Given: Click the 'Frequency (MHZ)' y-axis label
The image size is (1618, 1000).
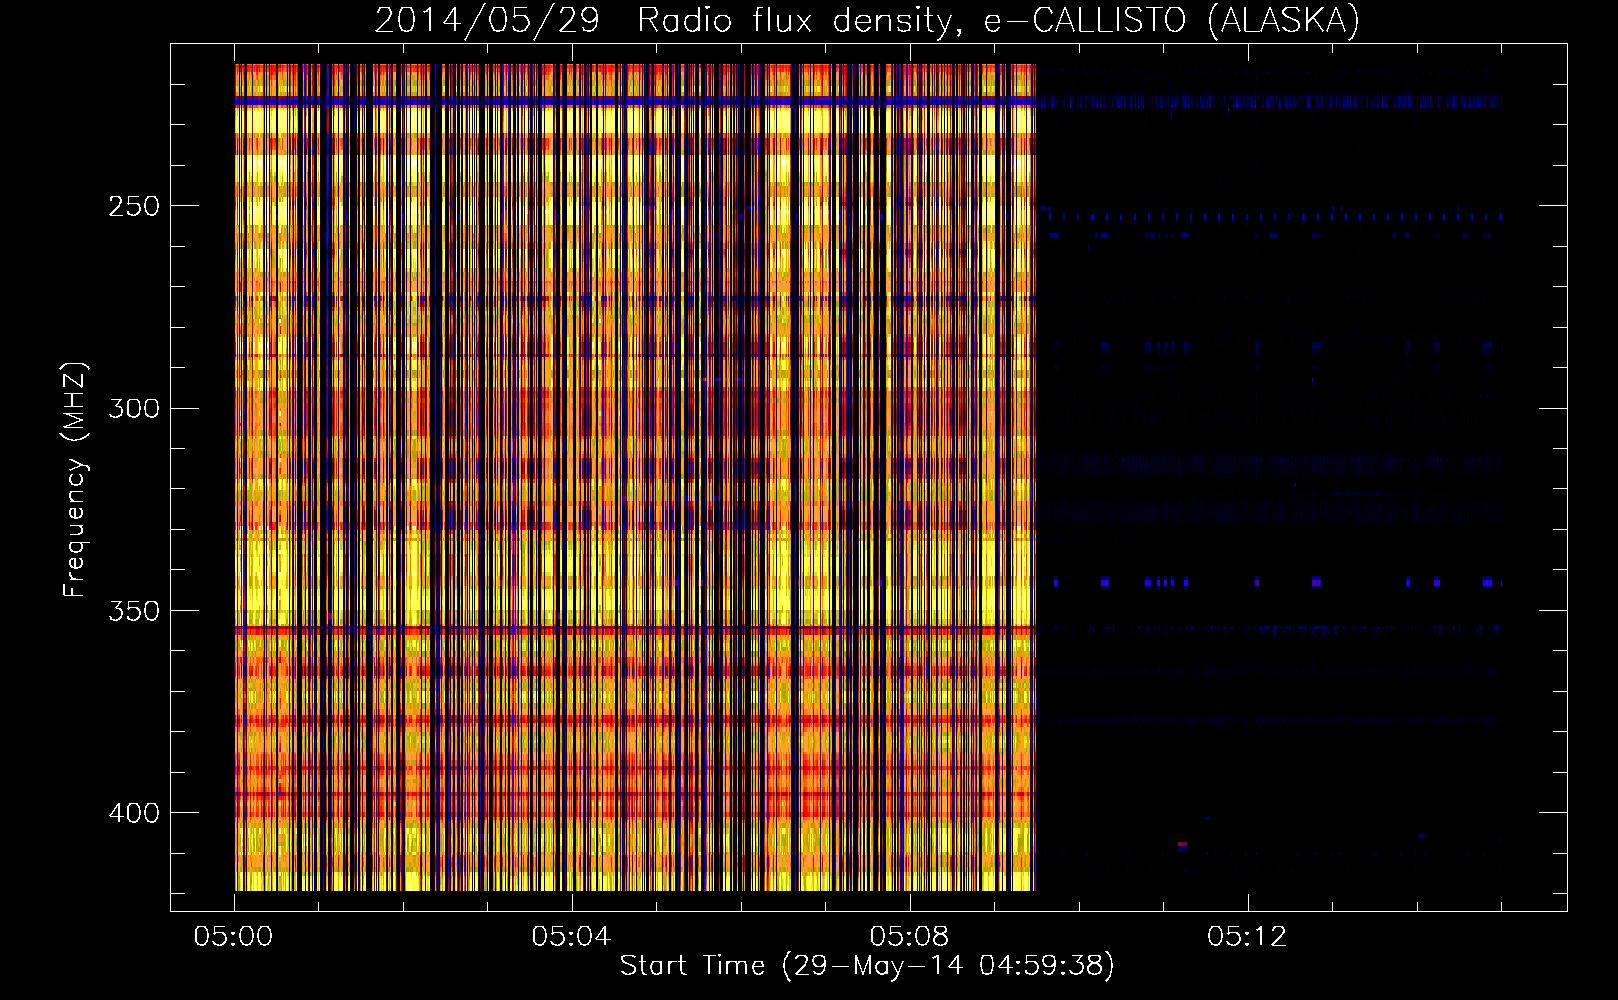Looking at the screenshot, I should (x=75, y=479).
